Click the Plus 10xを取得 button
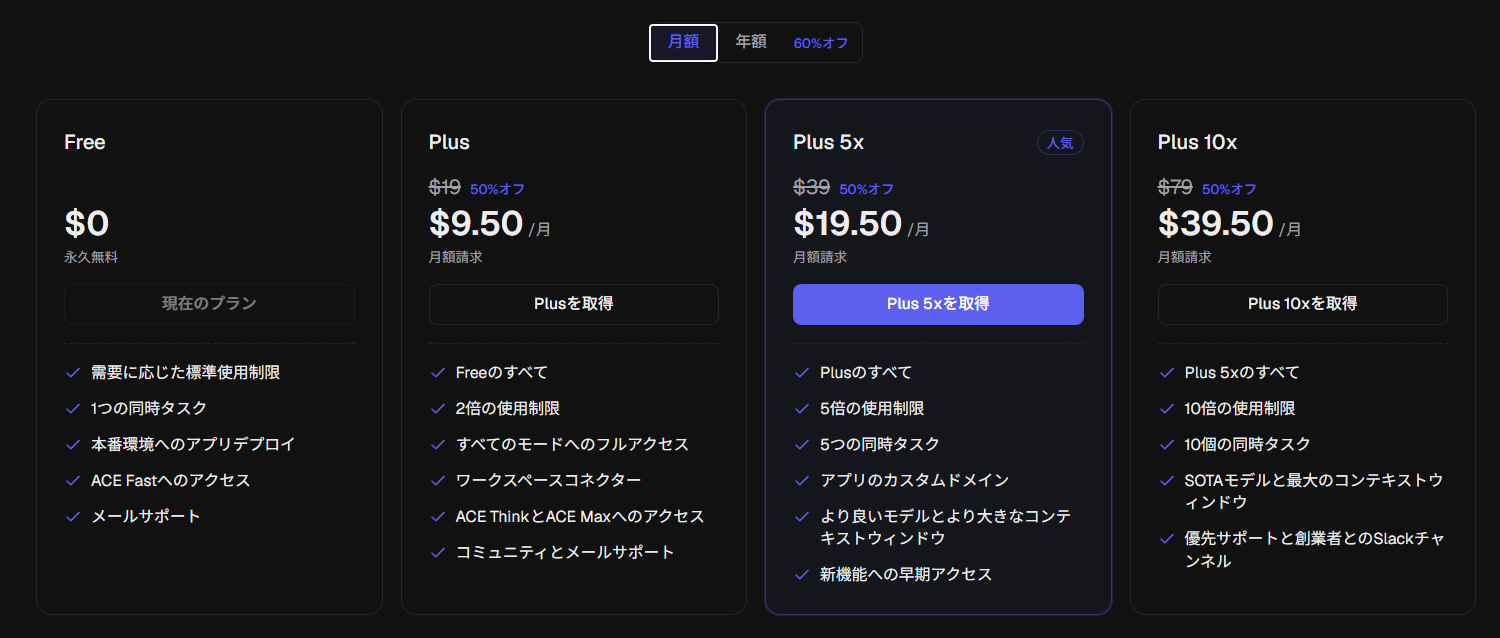This screenshot has height=638, width=1500. [1302, 304]
